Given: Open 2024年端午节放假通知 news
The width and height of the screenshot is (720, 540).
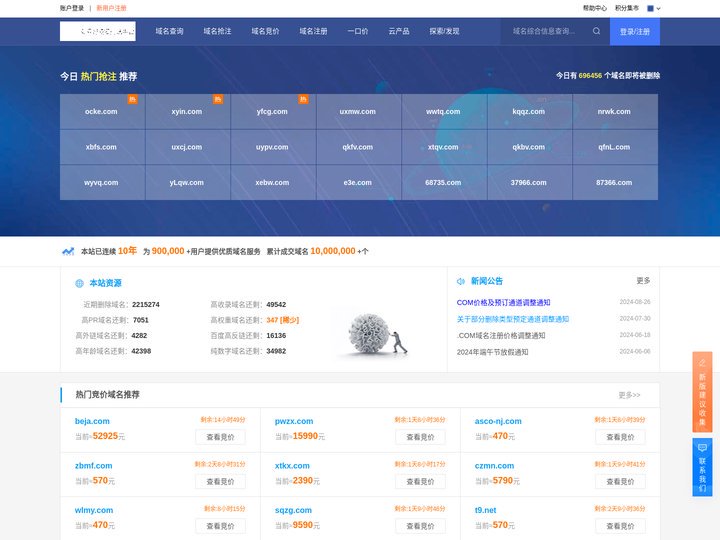Looking at the screenshot, I should [492, 352].
